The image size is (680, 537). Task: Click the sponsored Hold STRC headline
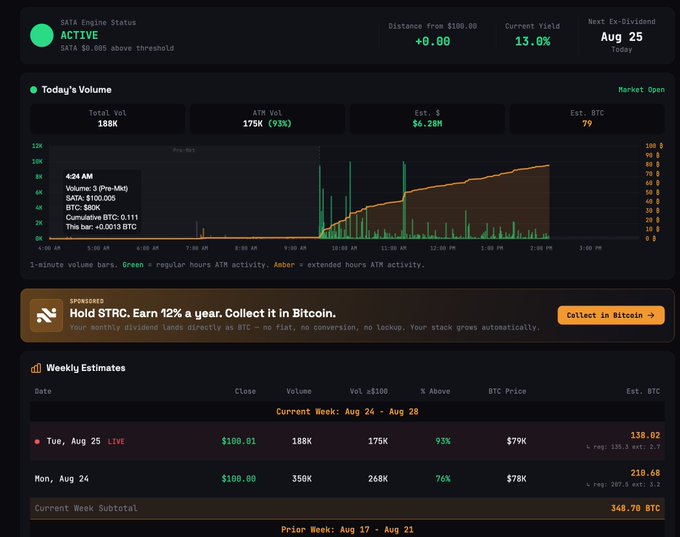(x=203, y=313)
